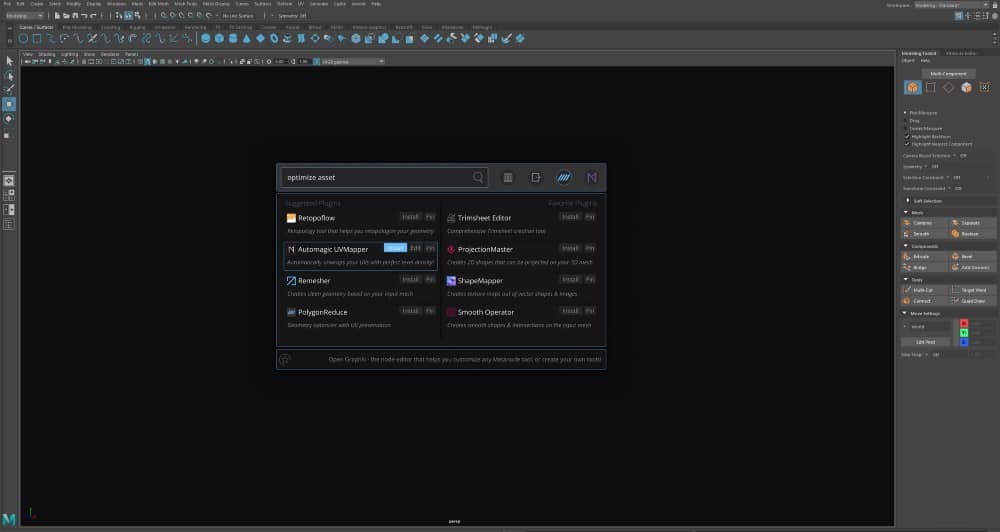Click the grid view icon in plugin dialog
Viewport: 1000px width, 532px height.
(x=508, y=177)
